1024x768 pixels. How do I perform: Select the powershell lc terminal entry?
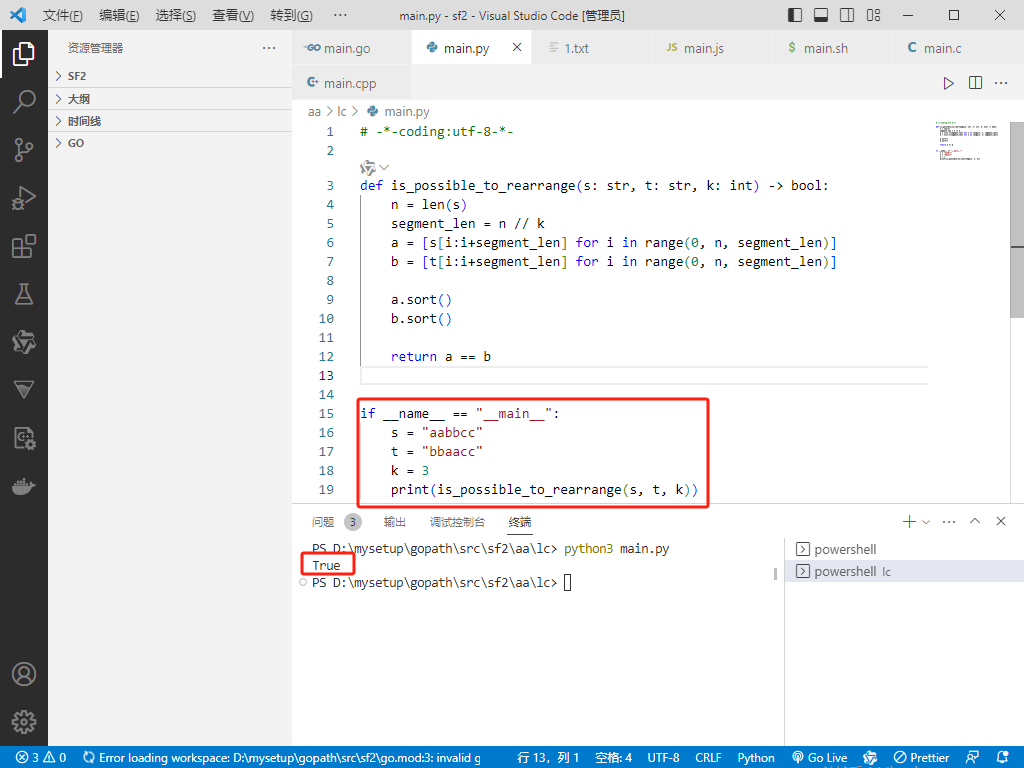[x=904, y=571]
